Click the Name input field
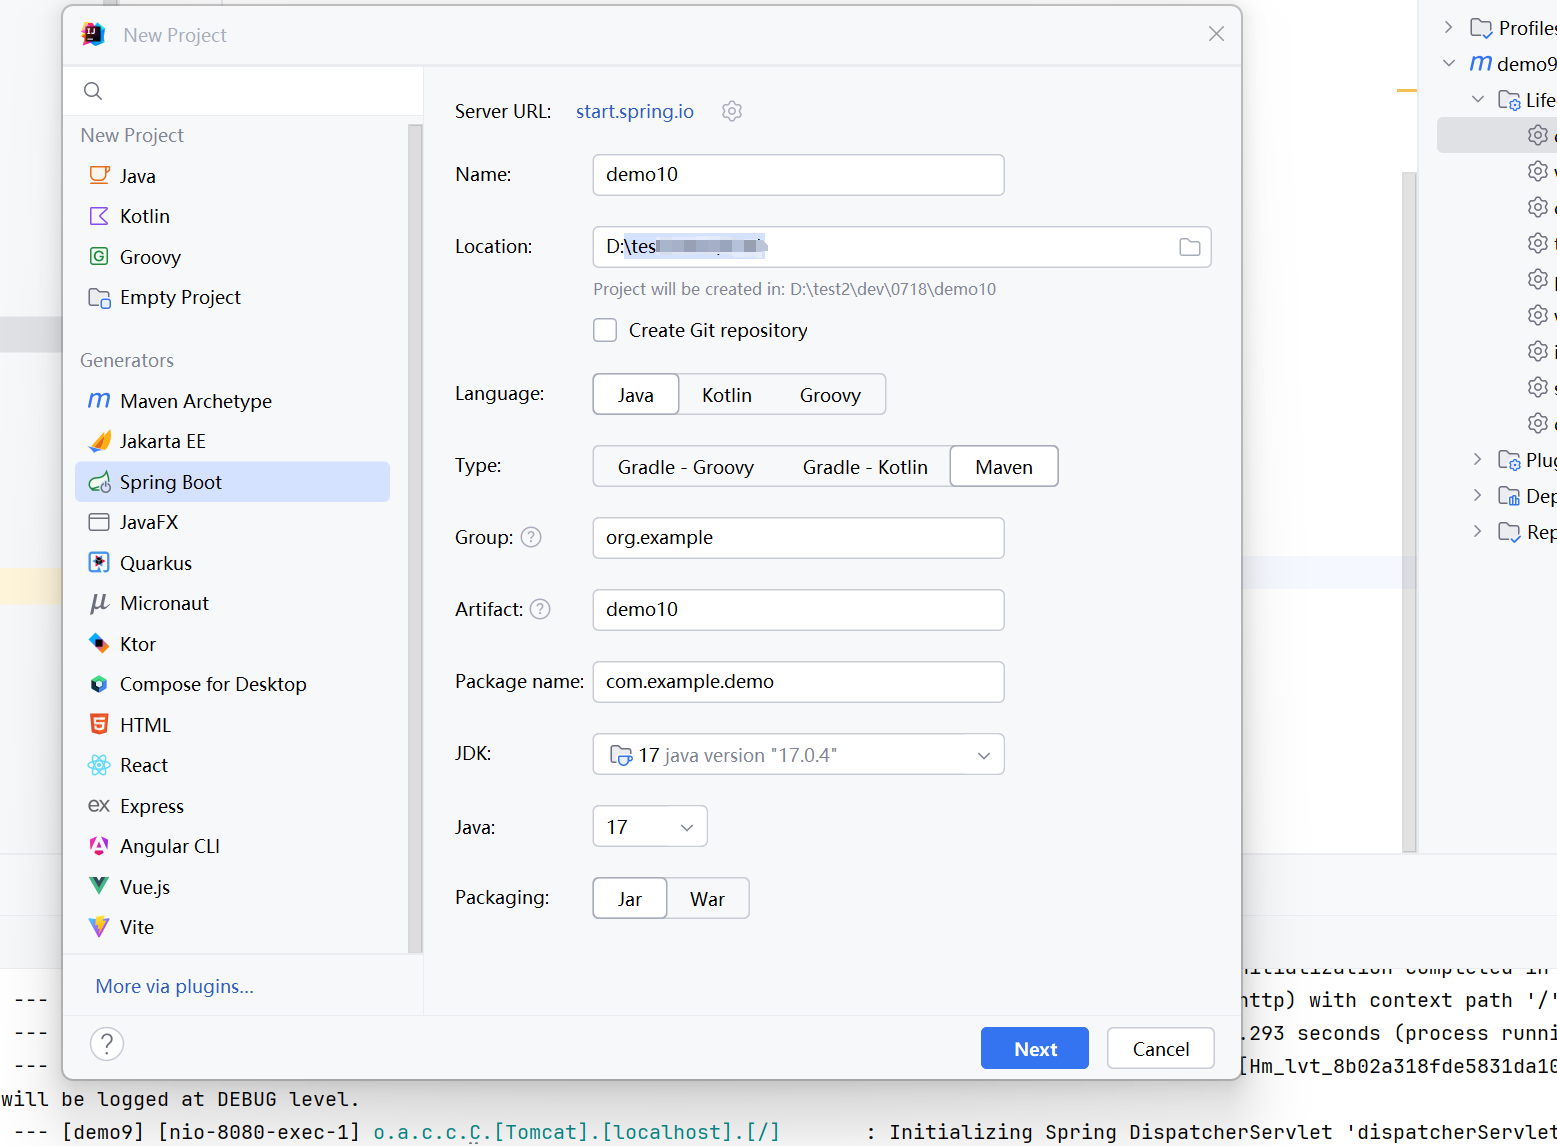Image resolution: width=1557 pixels, height=1146 pixels. [x=798, y=174]
